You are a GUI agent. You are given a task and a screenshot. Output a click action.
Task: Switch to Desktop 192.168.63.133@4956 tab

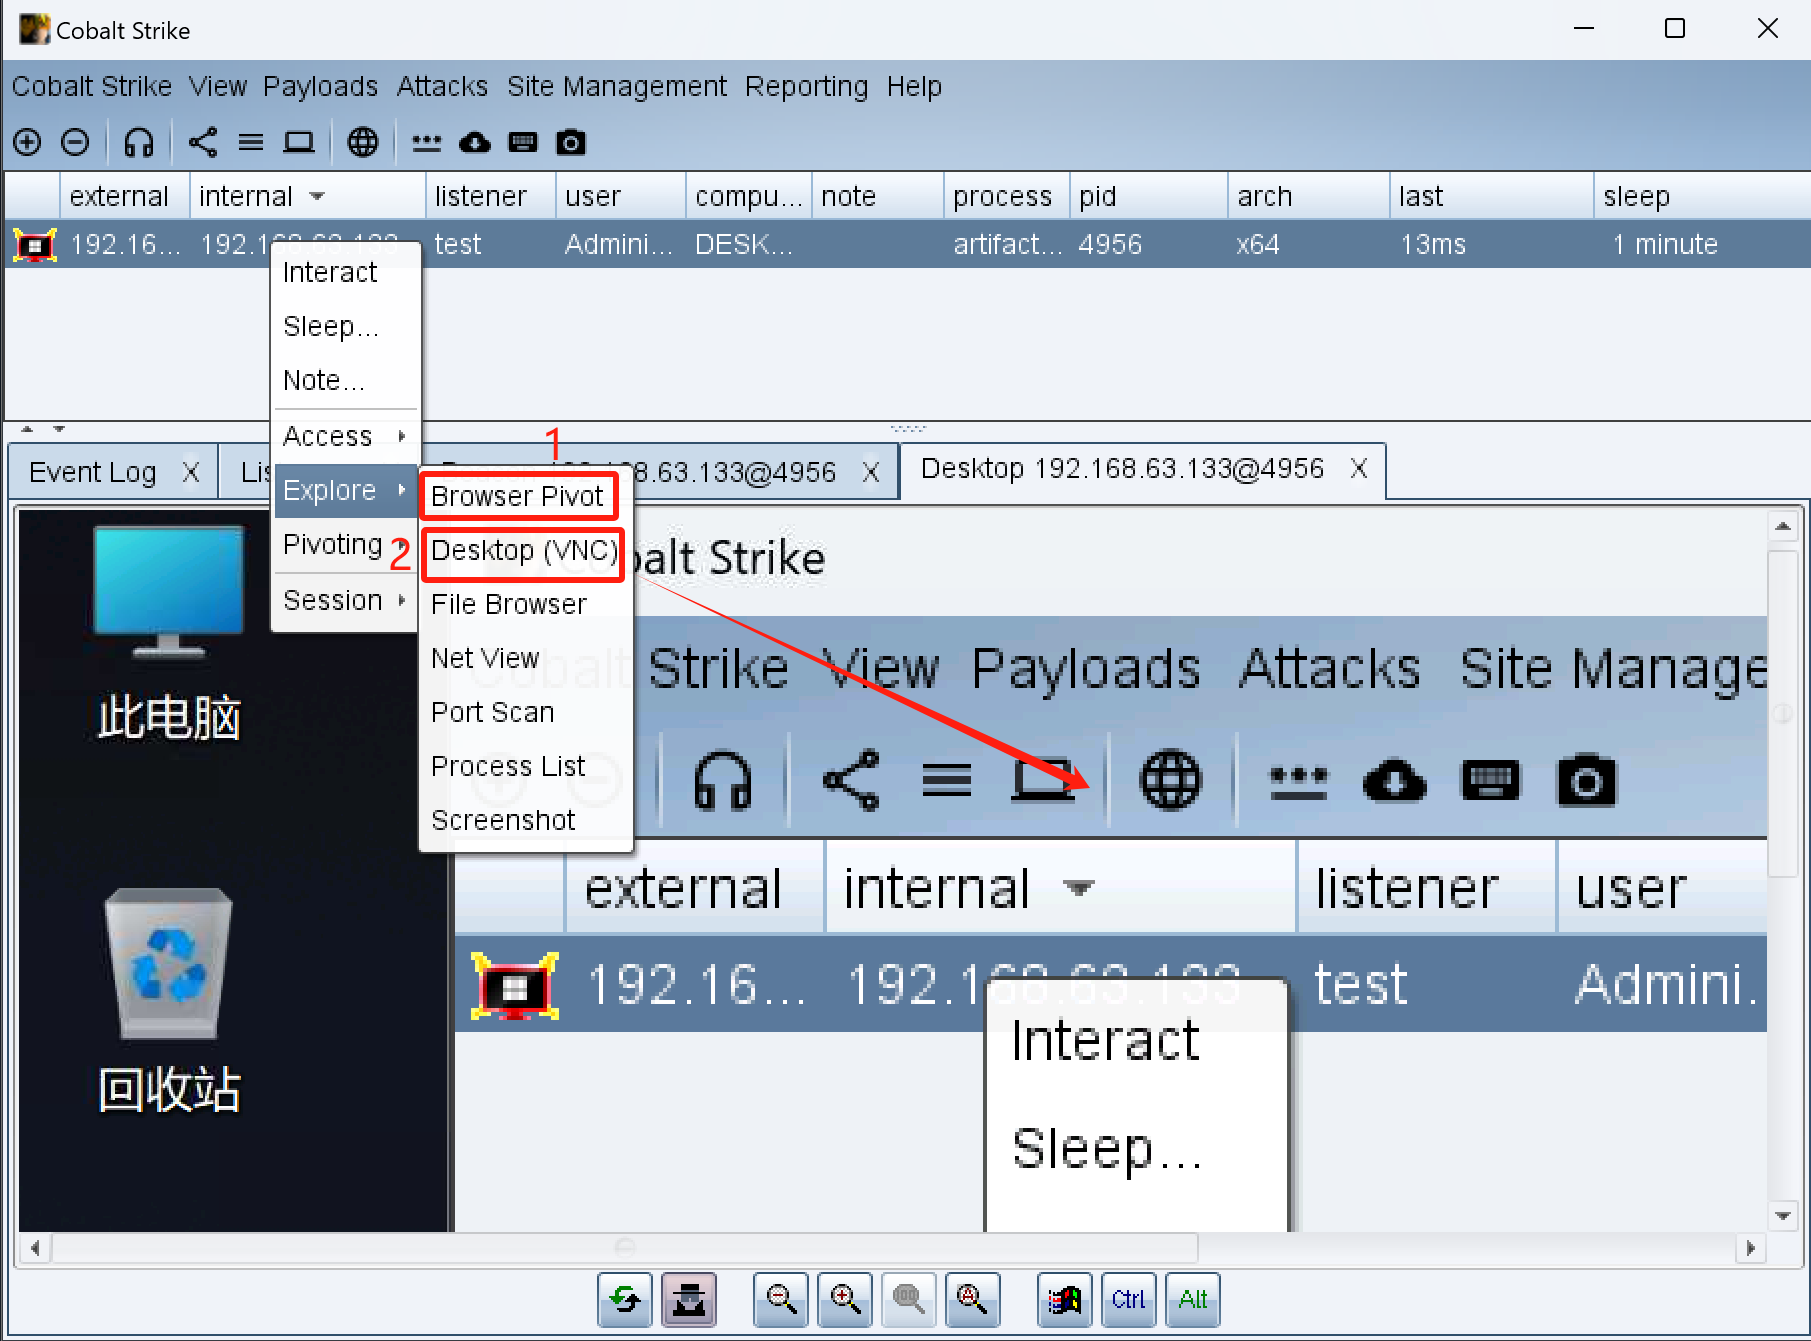click(x=1122, y=468)
